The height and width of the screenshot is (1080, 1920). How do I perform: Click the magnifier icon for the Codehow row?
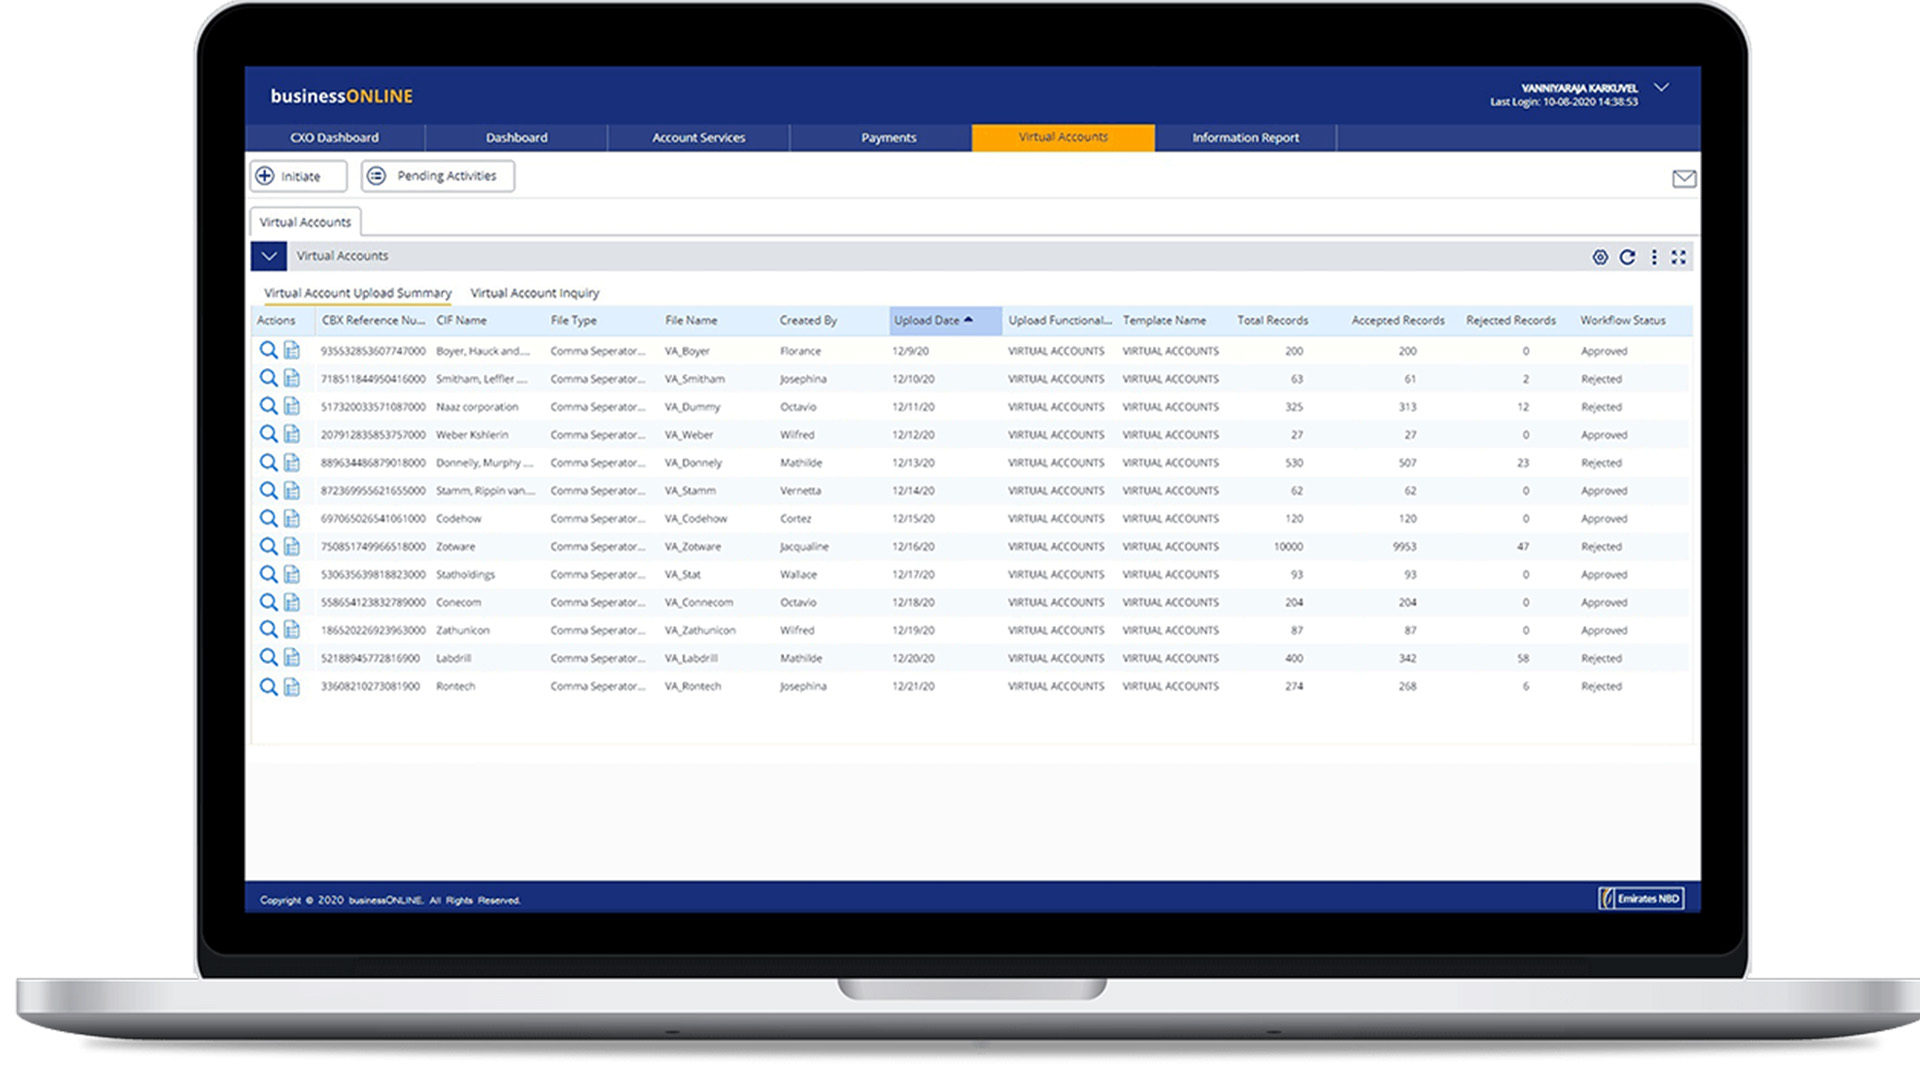[268, 518]
